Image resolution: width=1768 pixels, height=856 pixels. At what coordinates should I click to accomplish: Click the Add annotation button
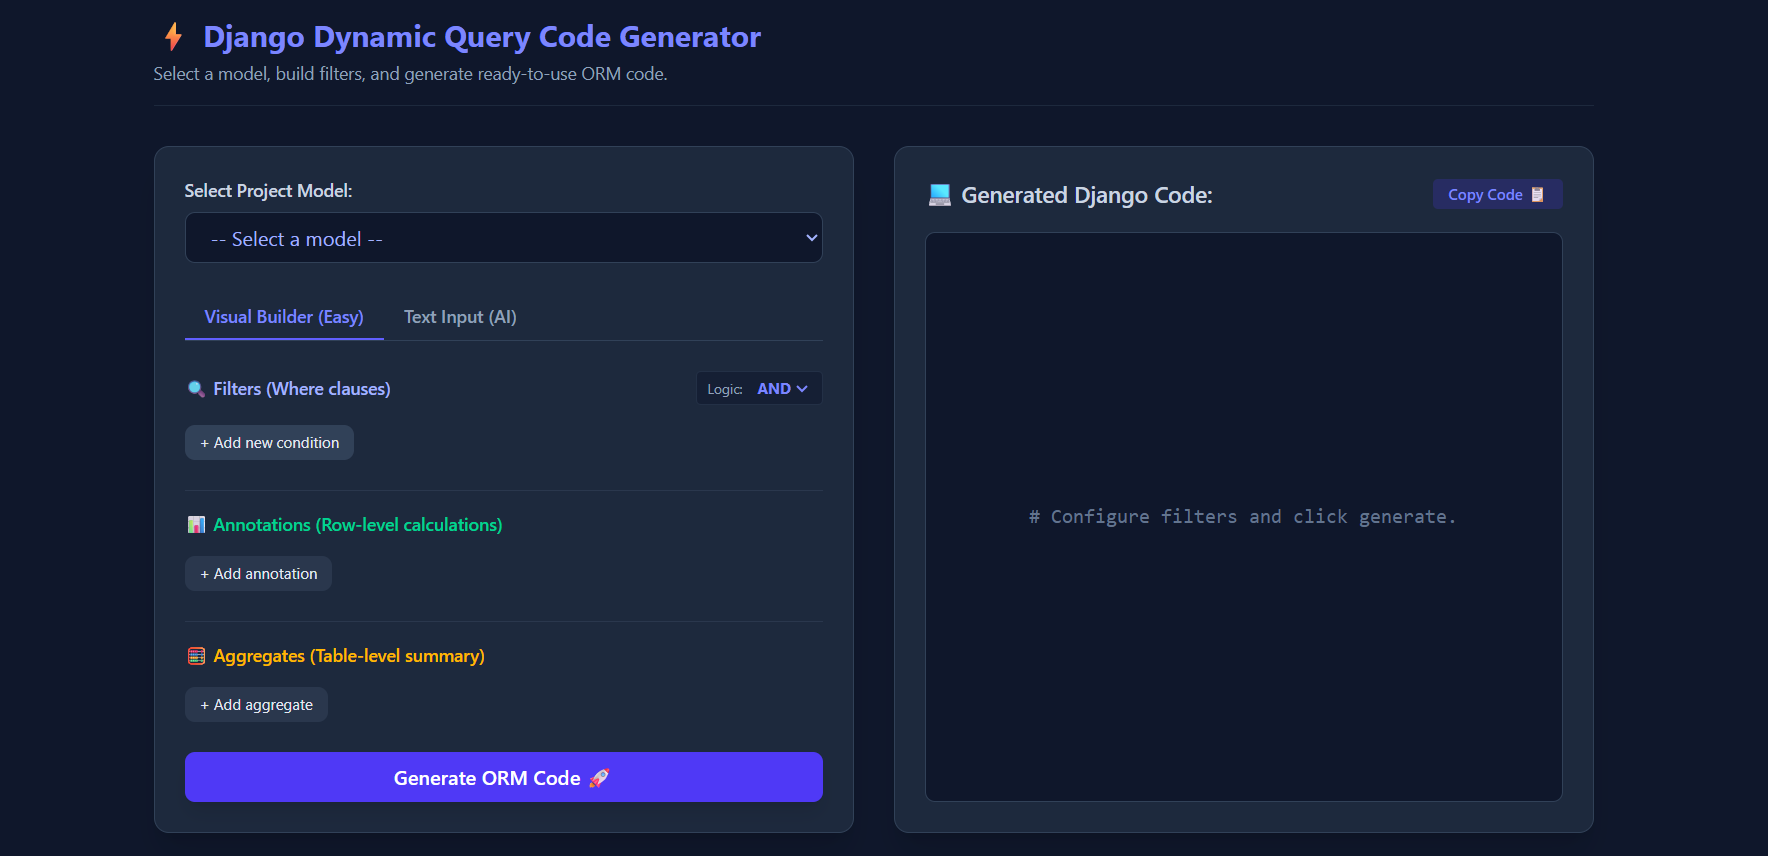258,574
